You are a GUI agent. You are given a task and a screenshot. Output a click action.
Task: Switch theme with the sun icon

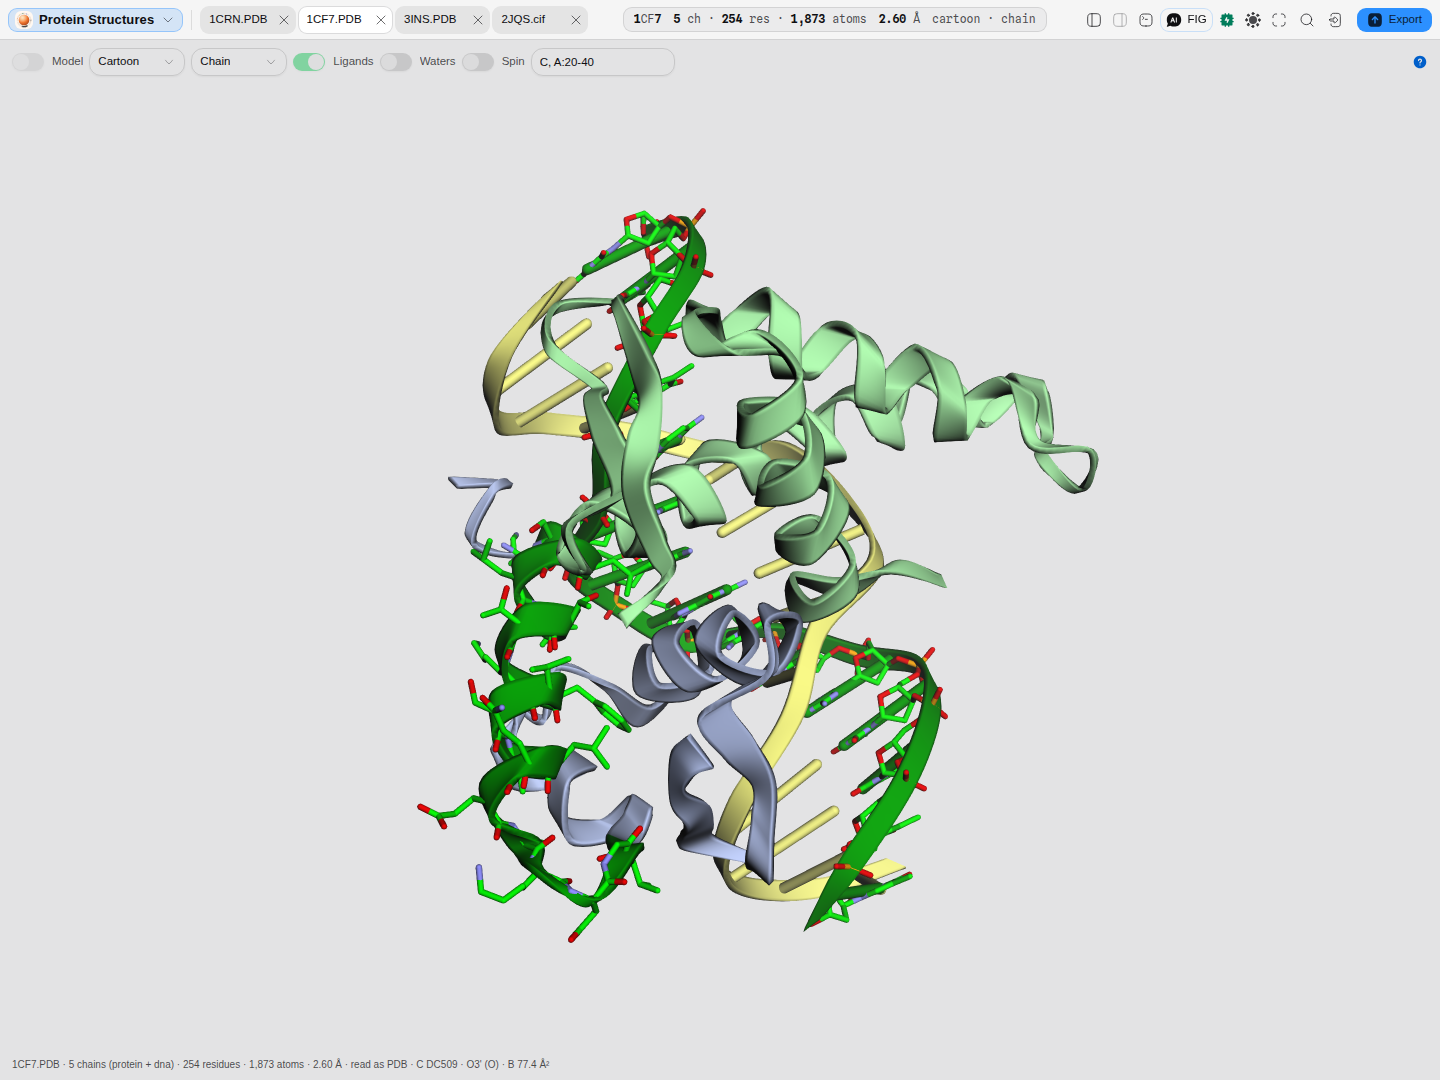coord(1253,20)
